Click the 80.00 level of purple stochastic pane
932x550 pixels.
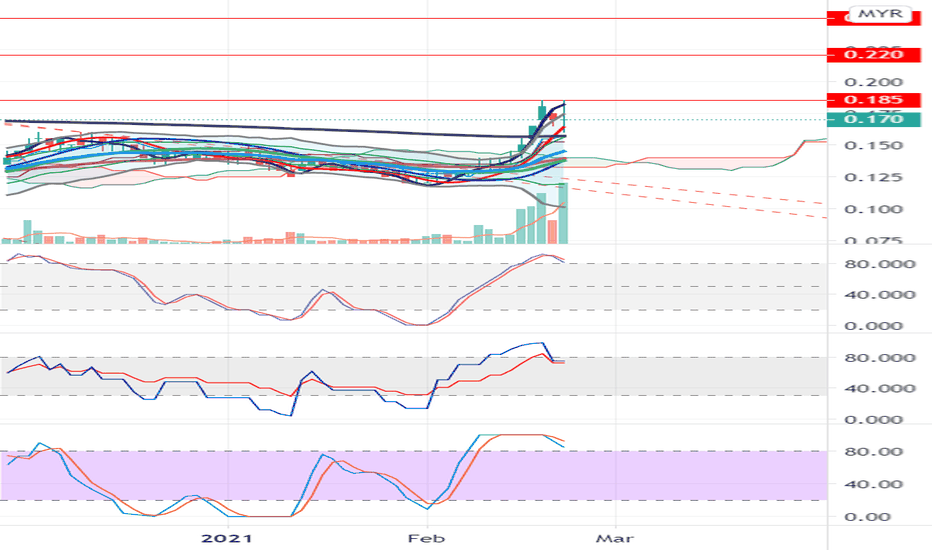click(873, 452)
